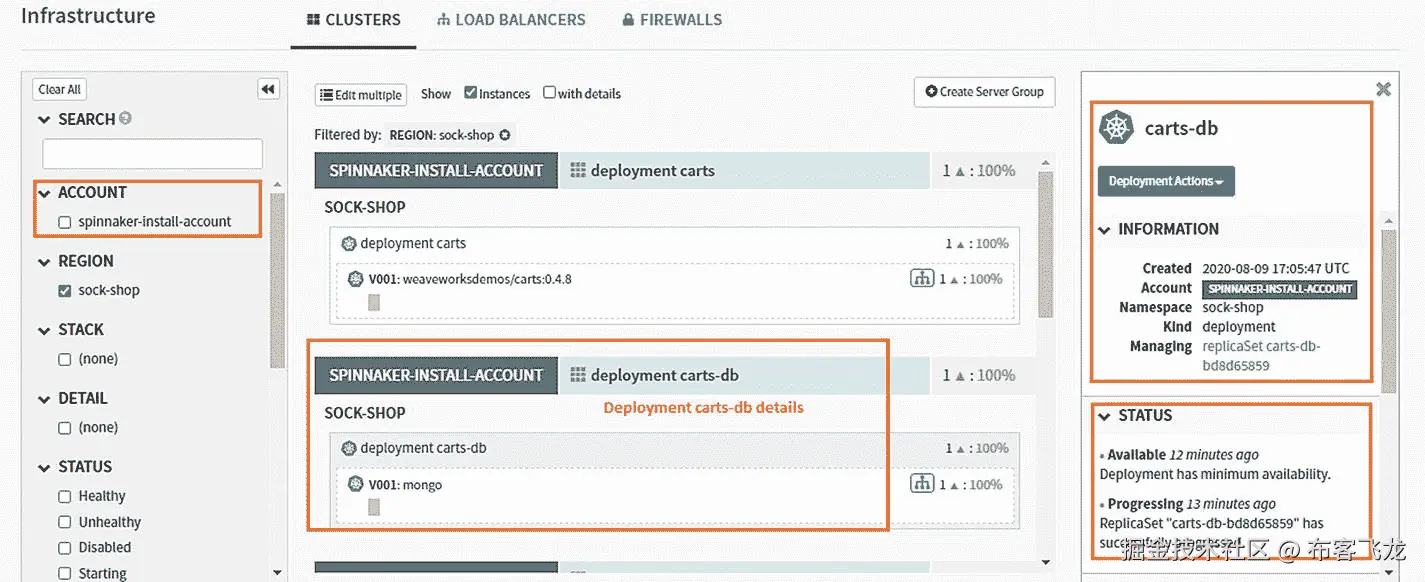Screen dimensions: 1425x582
Task: Collapse the ACCOUNT filter section
Action: 44,193
